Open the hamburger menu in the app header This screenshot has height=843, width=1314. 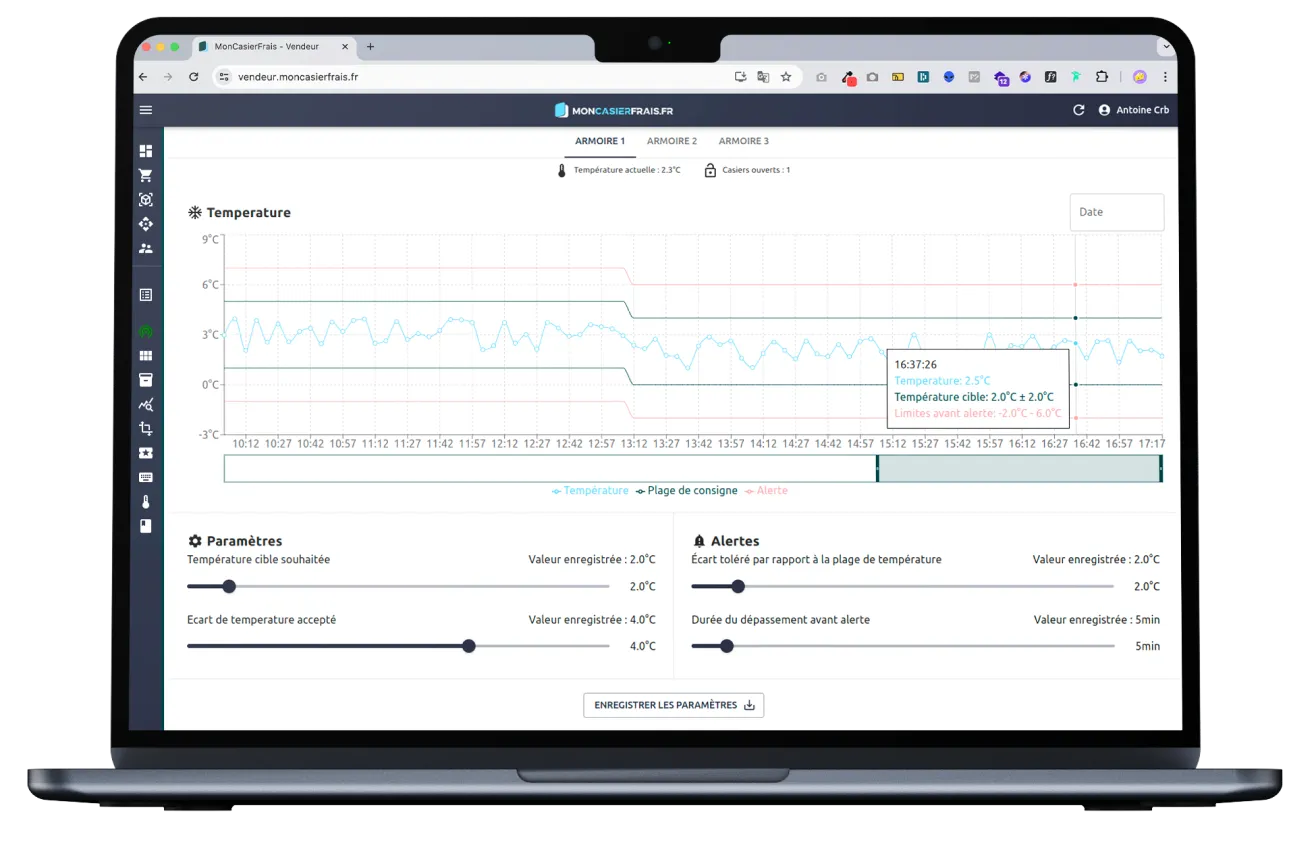146,110
